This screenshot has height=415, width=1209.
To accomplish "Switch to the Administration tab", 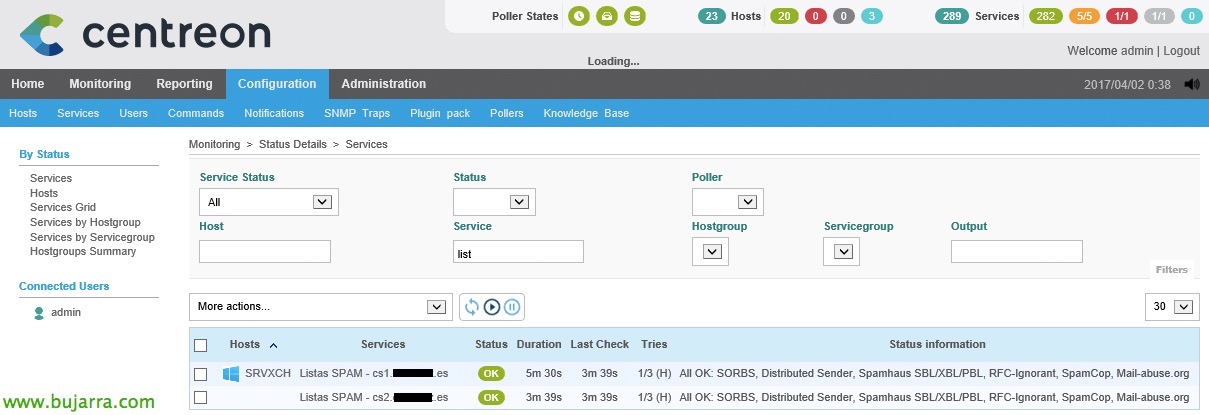I will 383,84.
